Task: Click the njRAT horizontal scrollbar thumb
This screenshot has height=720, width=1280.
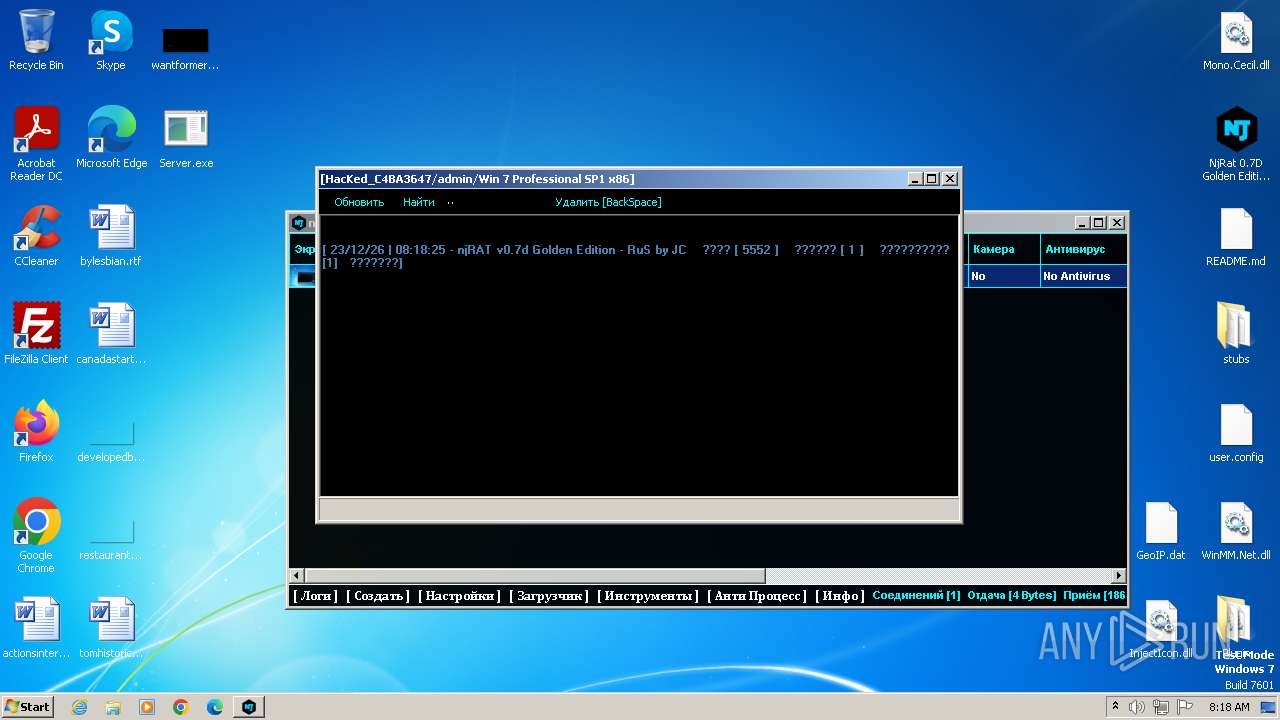Action: click(x=535, y=576)
